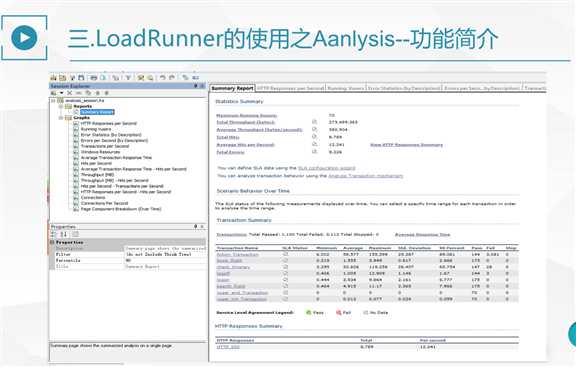Viewport: 576px width, 367px height.
Task: Open the Maximum Running Vusers link
Action: tap(246, 116)
